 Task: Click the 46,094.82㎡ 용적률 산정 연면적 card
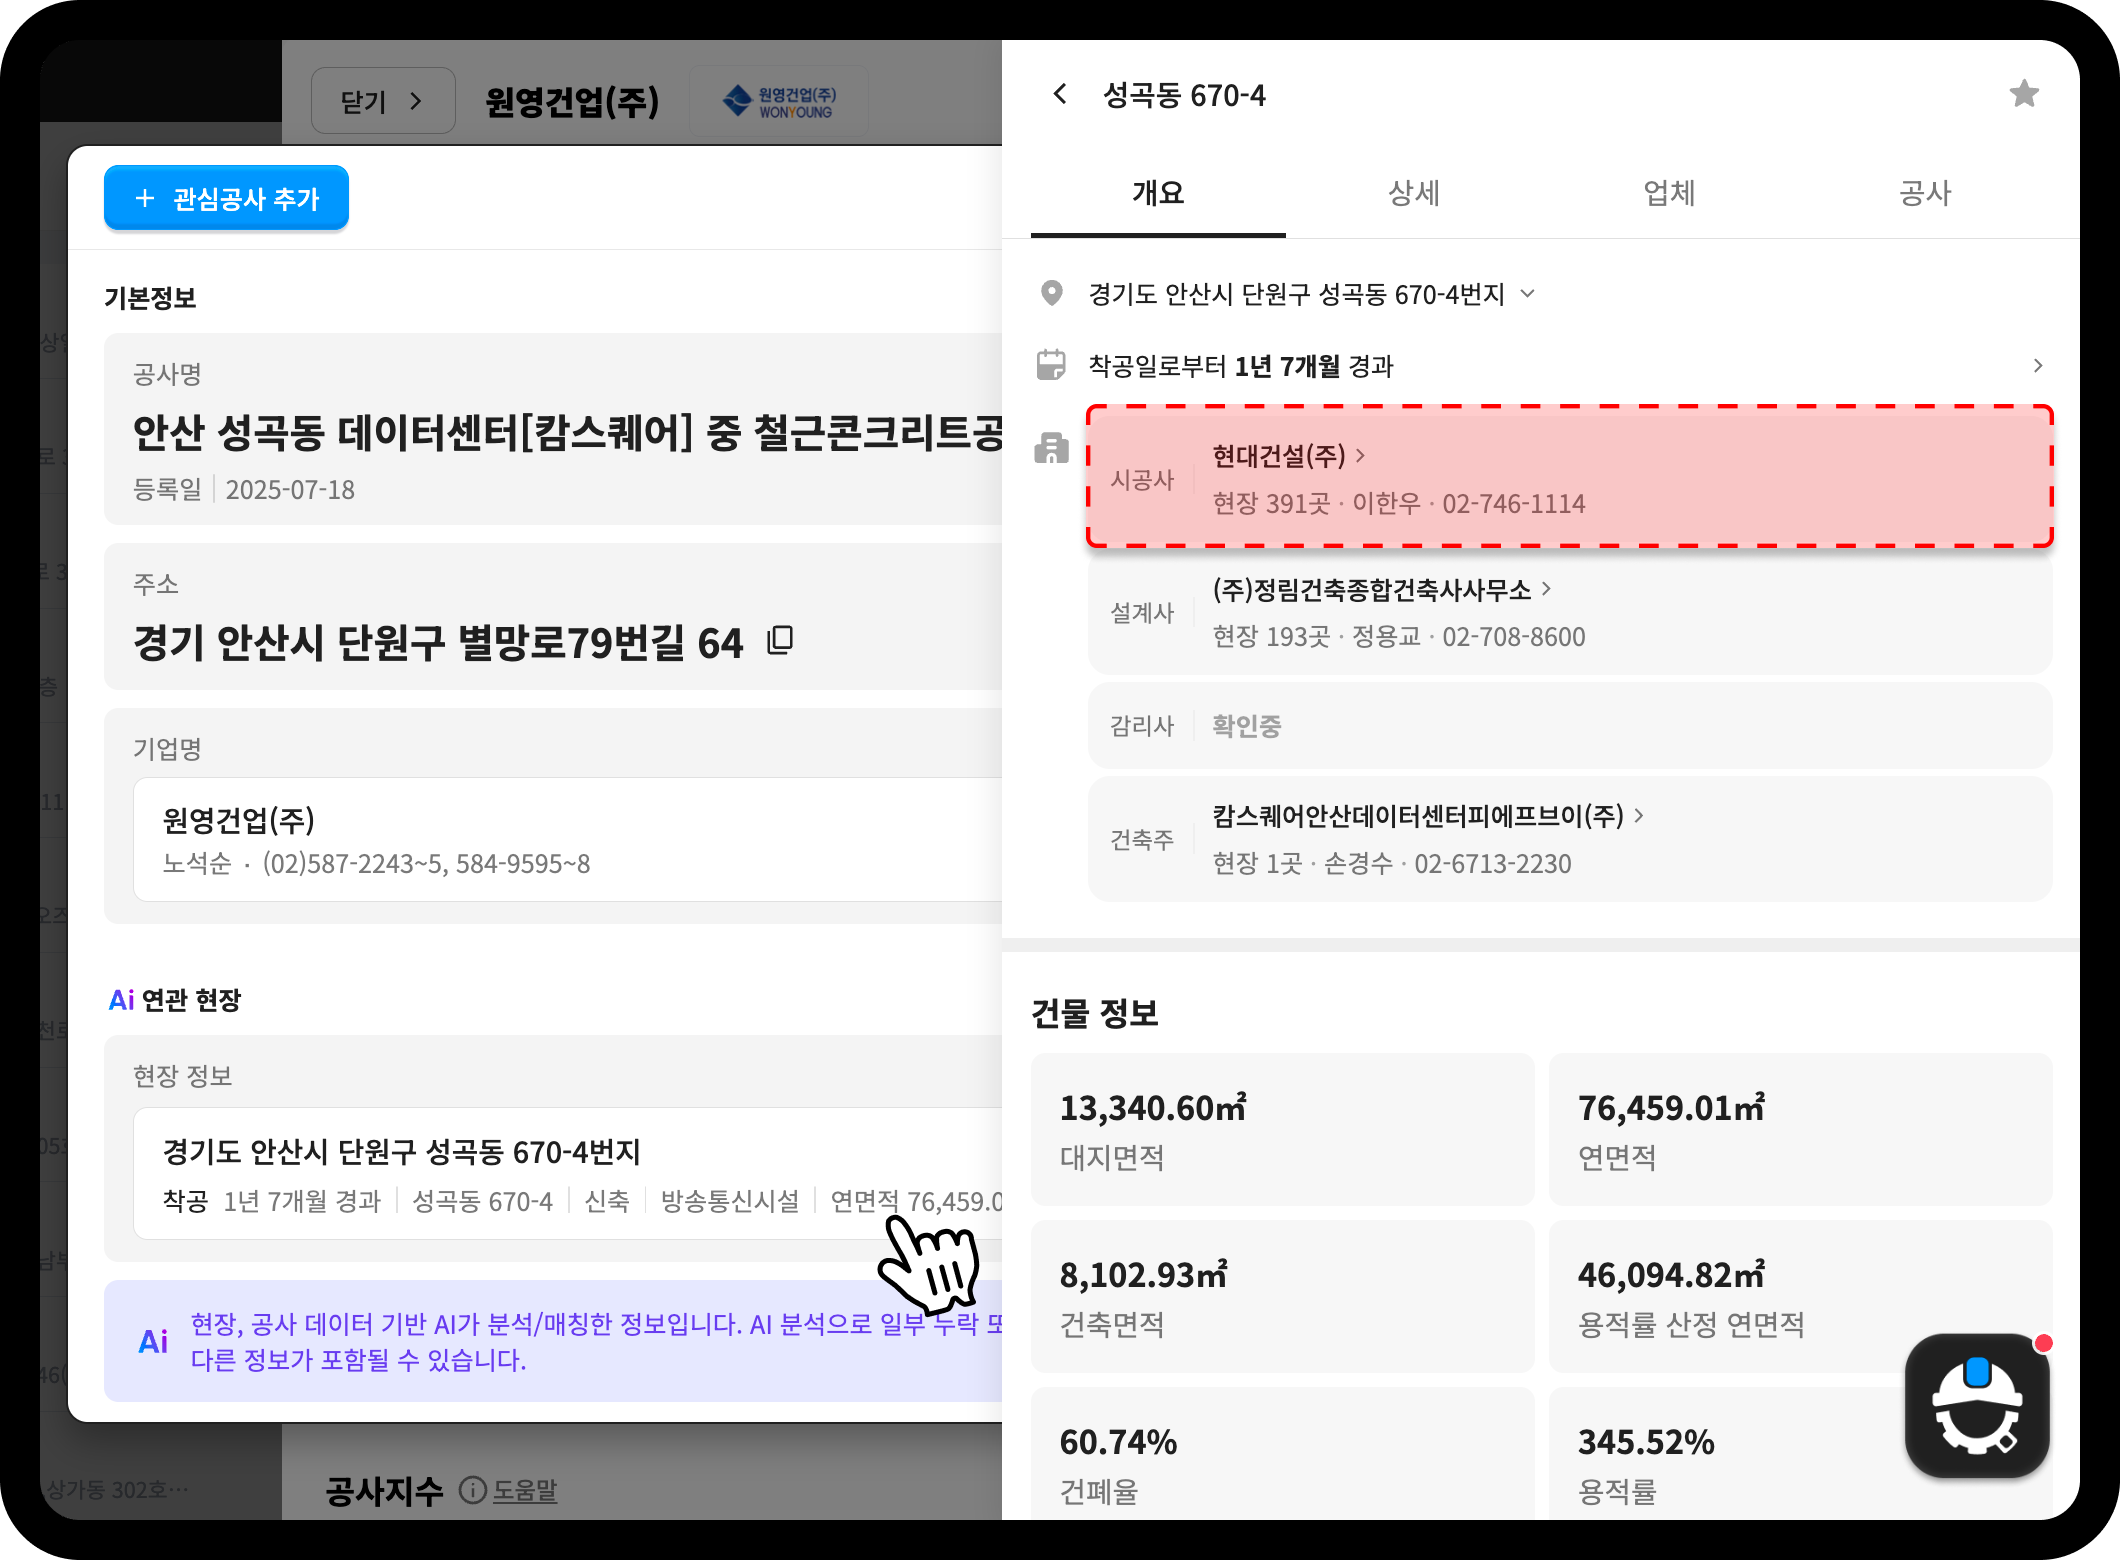pyautogui.click(x=1800, y=1297)
